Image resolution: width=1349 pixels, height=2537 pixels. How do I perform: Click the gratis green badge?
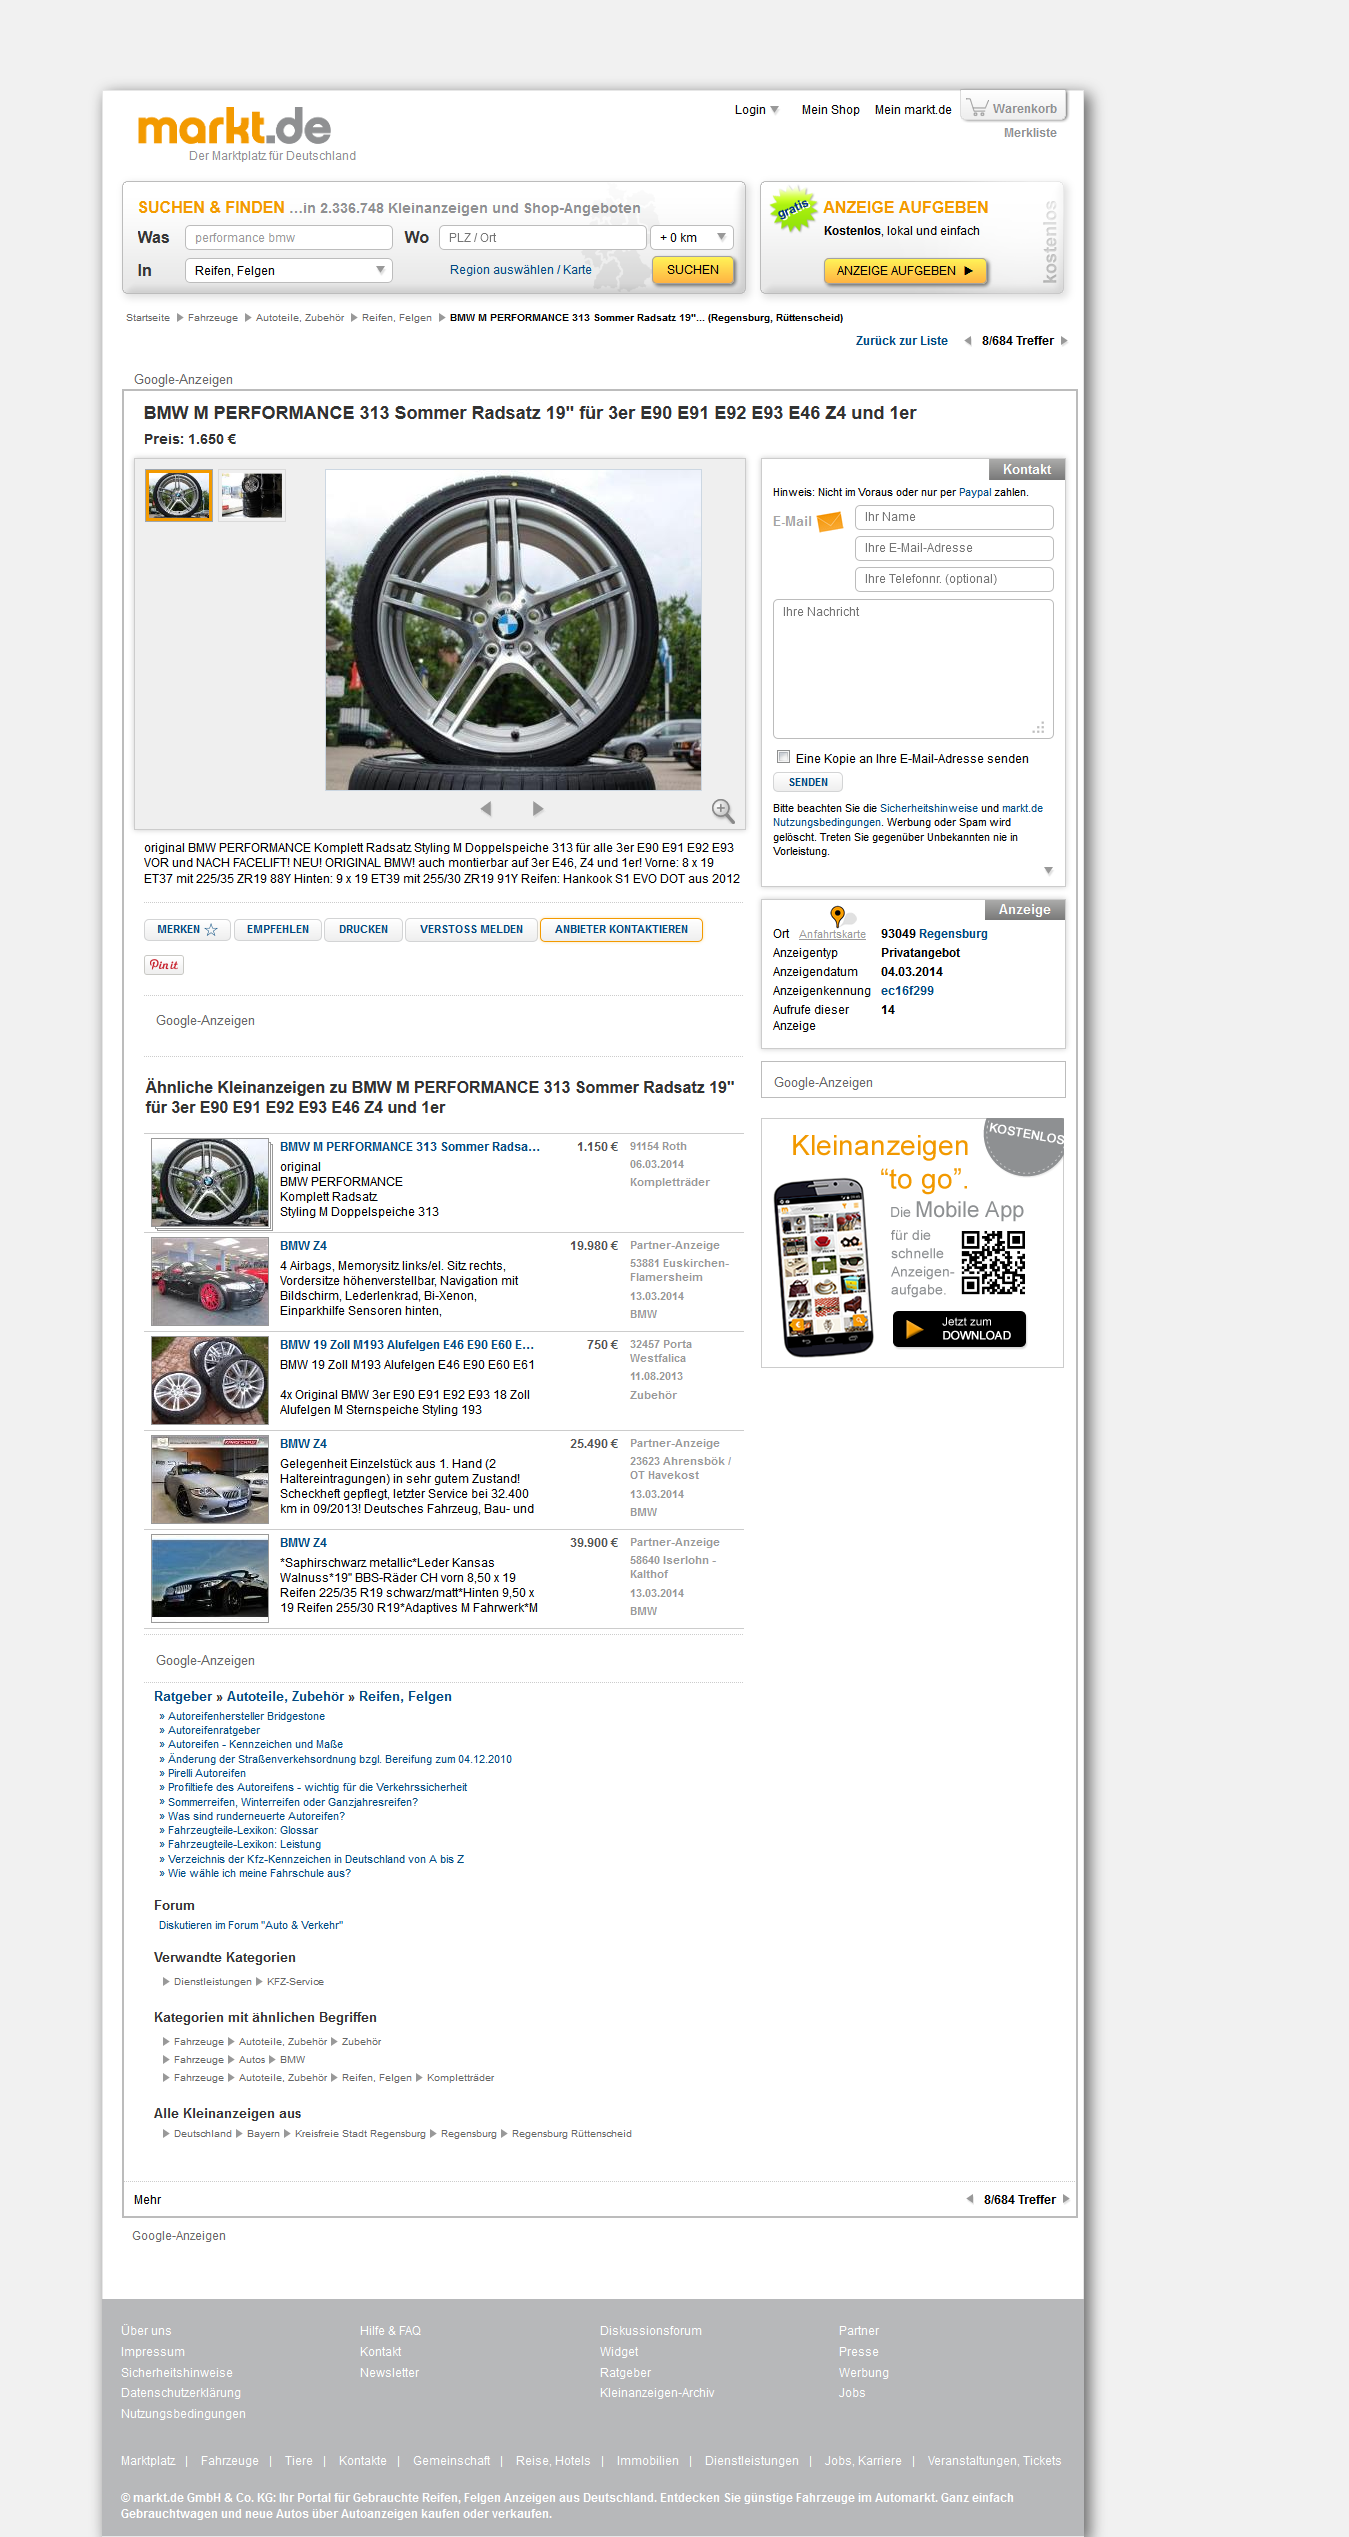click(x=793, y=209)
